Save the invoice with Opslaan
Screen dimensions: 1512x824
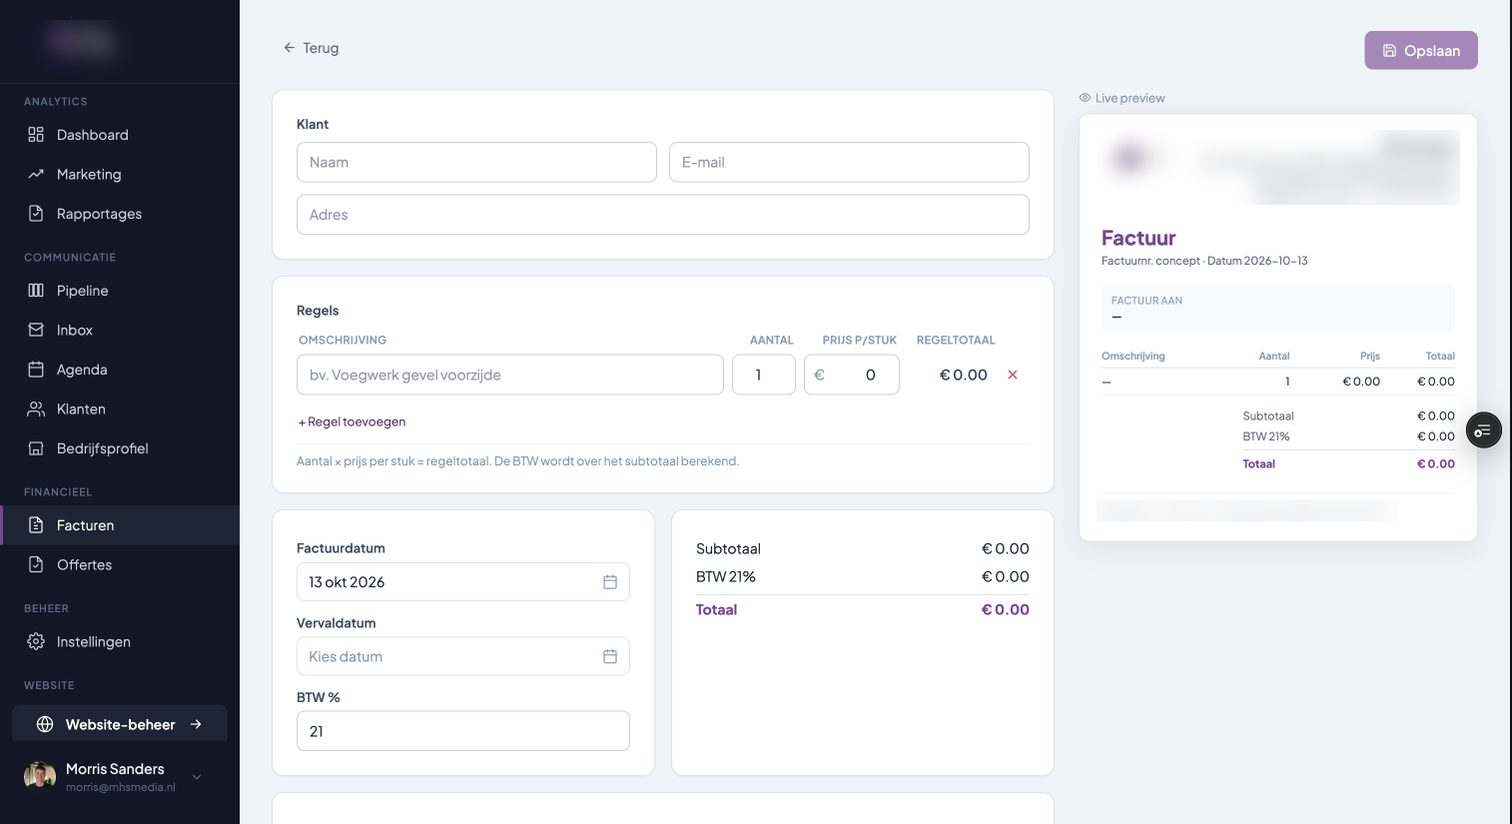tap(1421, 51)
